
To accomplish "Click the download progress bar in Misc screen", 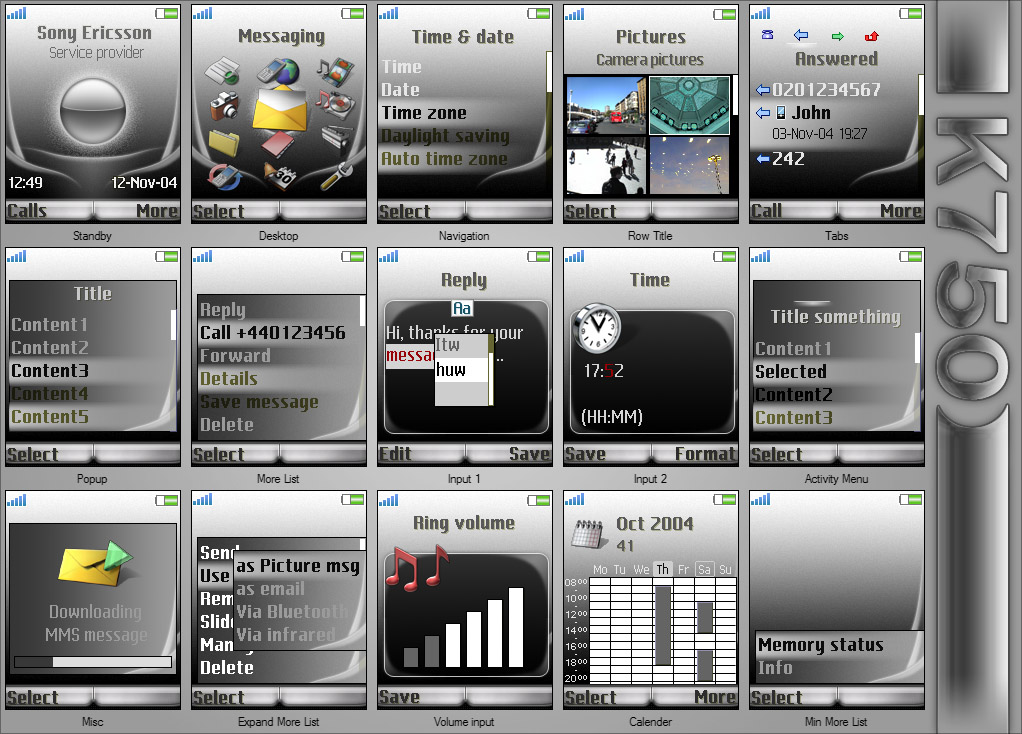I will coord(93,662).
